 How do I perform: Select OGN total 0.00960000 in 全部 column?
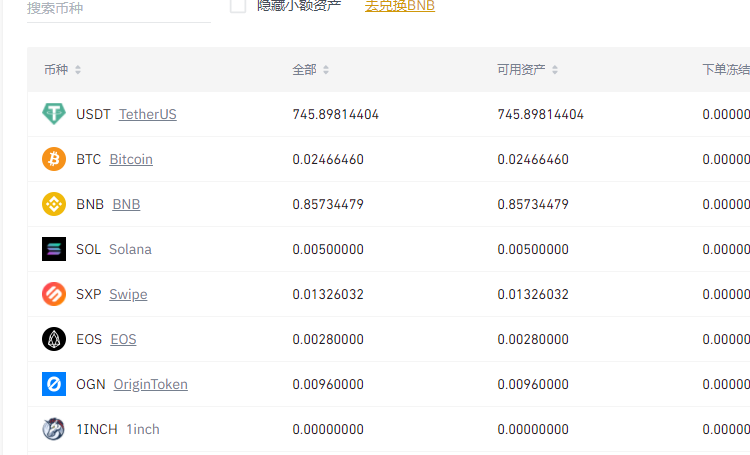(x=328, y=384)
